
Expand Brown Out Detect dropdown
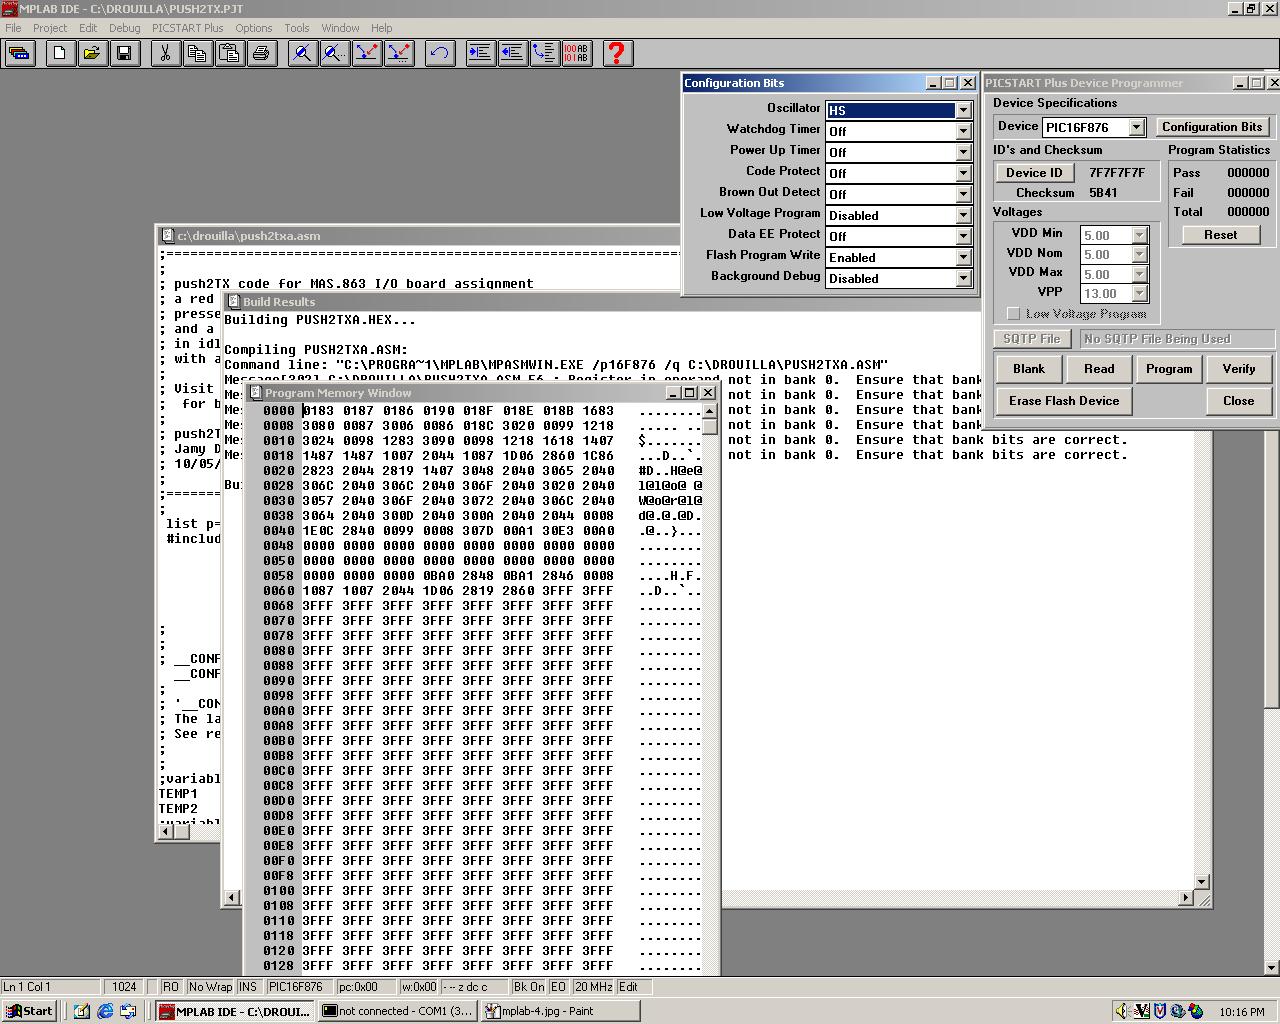(x=963, y=194)
